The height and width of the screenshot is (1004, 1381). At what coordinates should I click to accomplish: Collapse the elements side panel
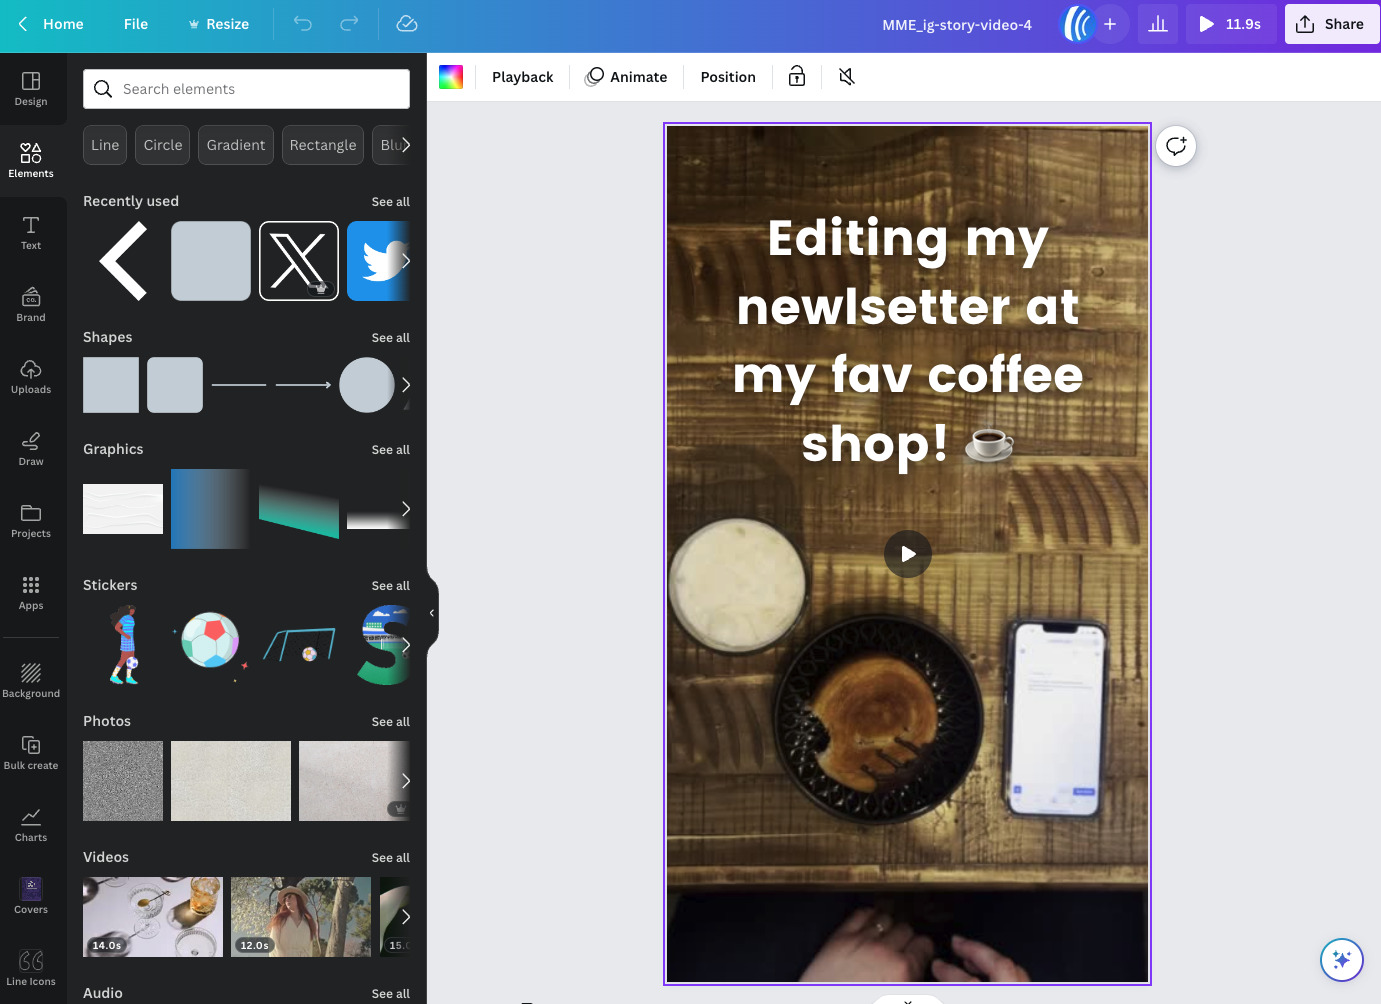pyautogui.click(x=431, y=613)
